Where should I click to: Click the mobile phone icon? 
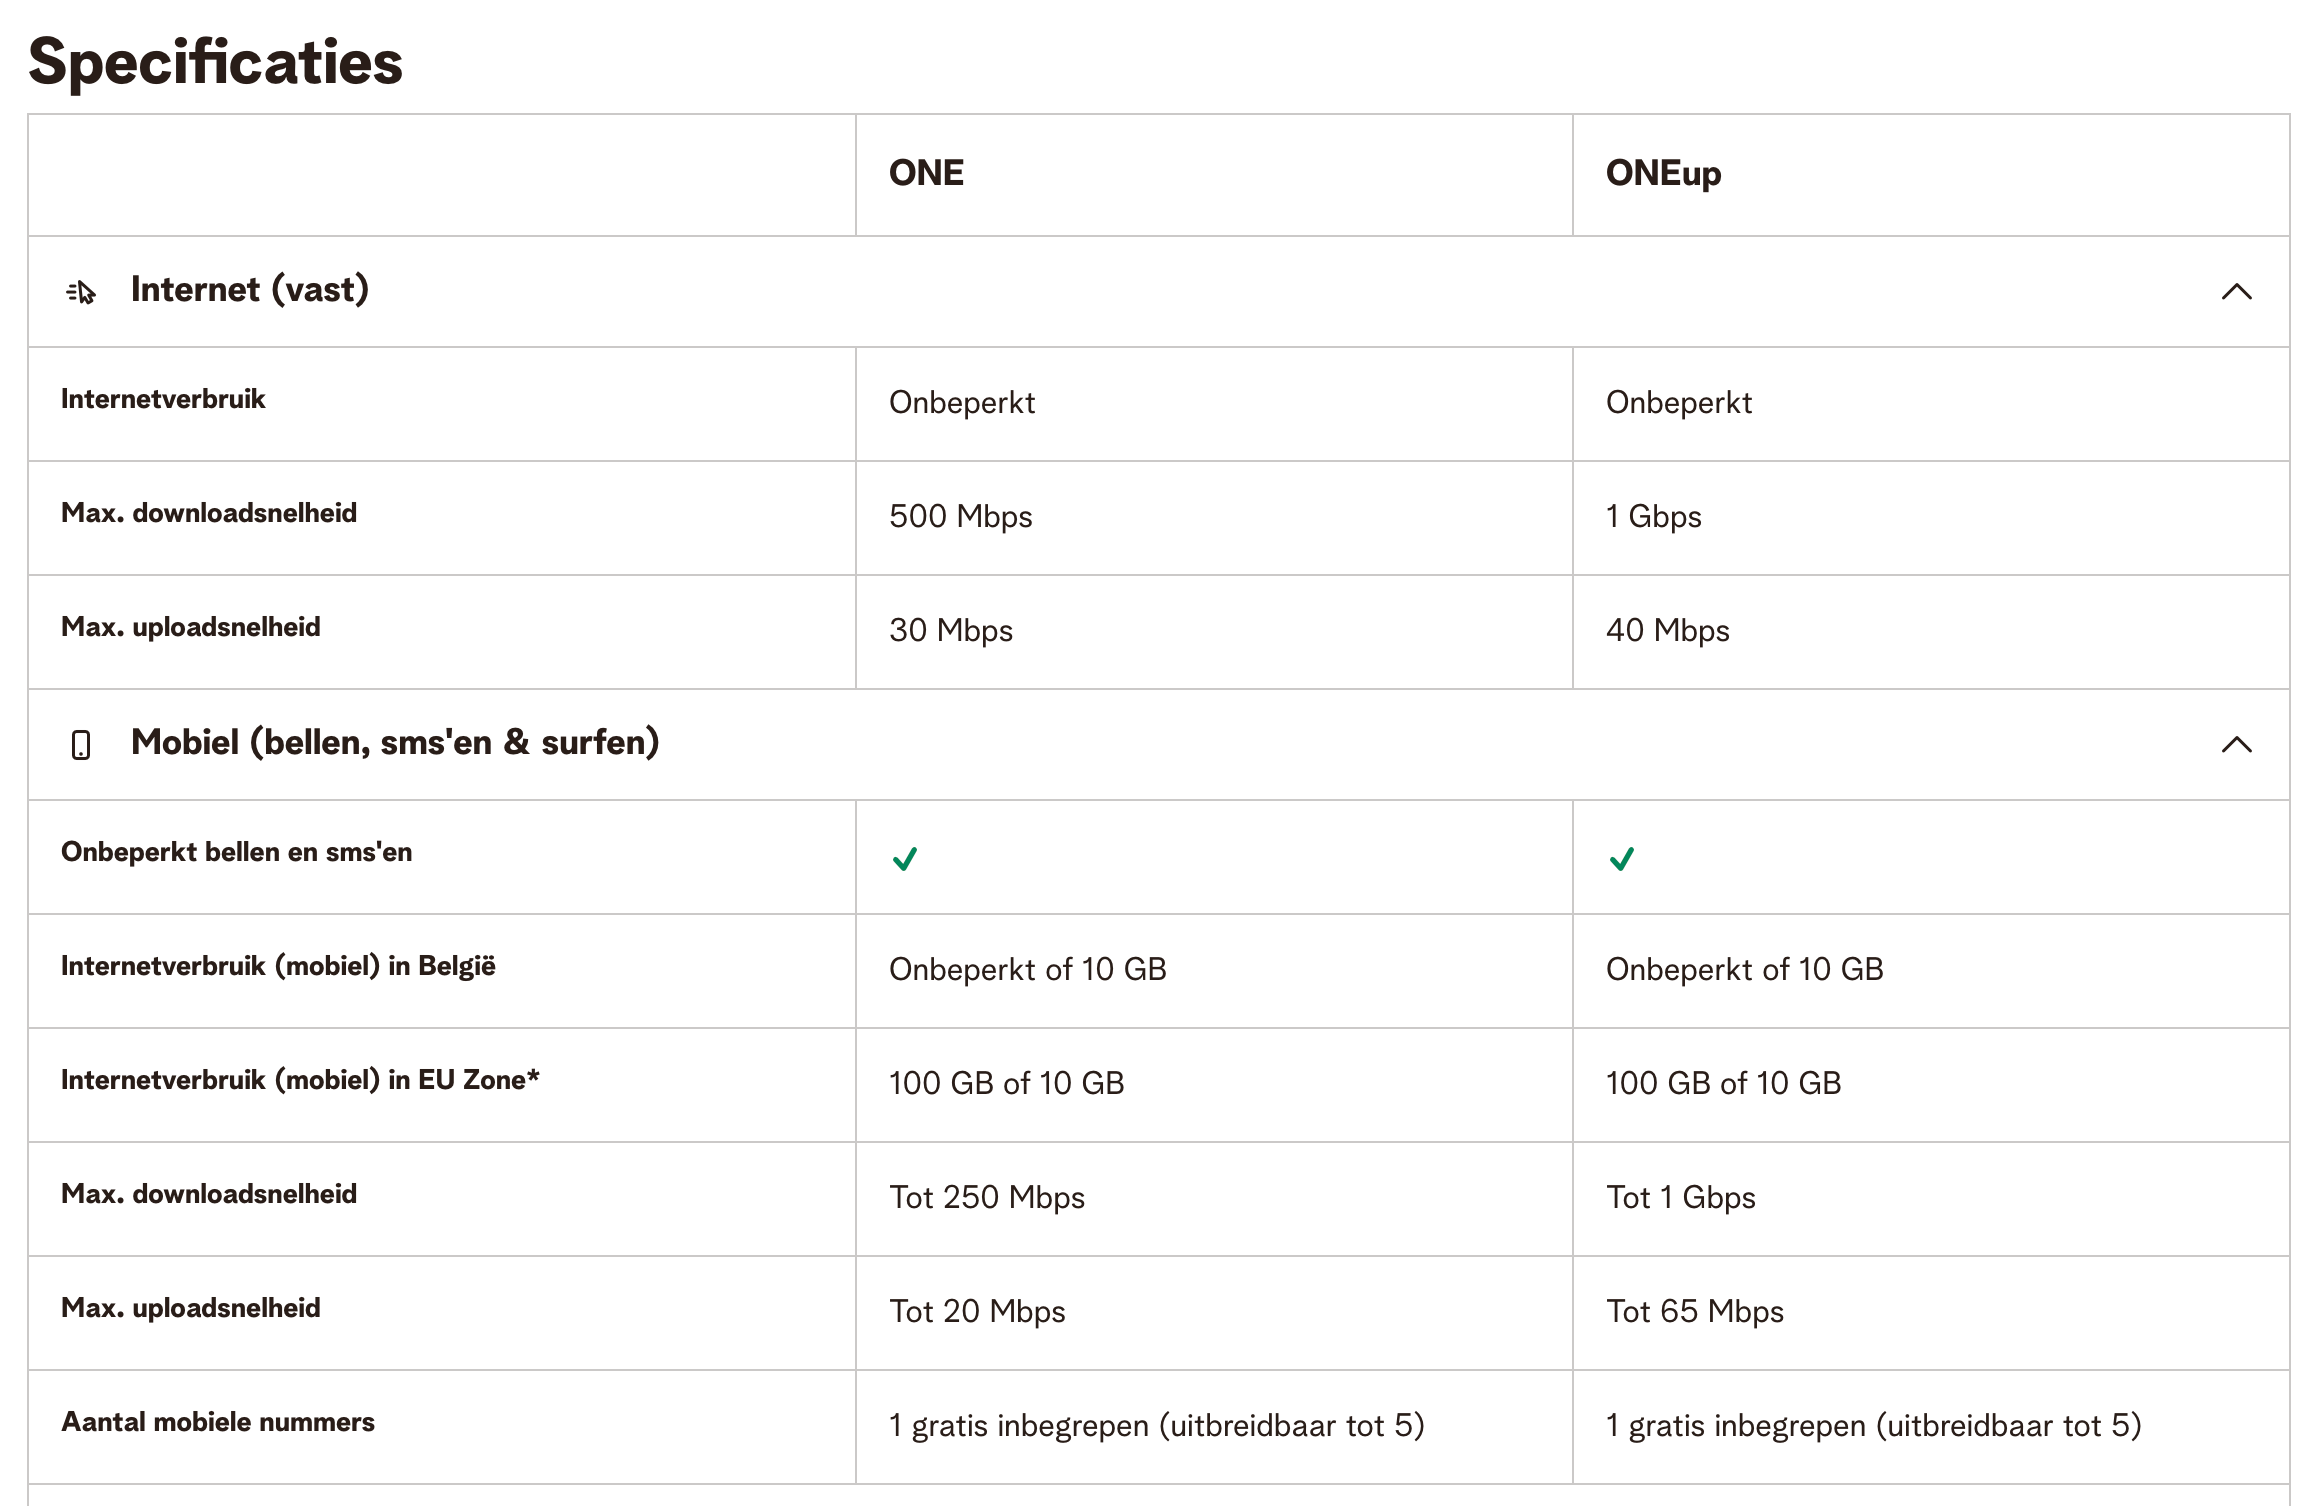click(81, 745)
